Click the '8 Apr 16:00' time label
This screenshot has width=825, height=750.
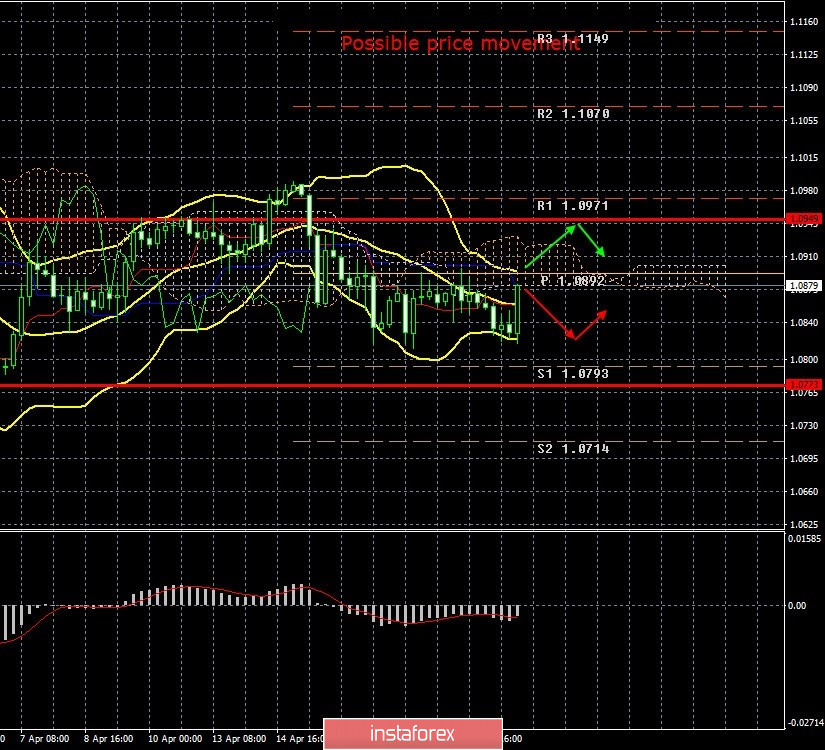(108, 739)
